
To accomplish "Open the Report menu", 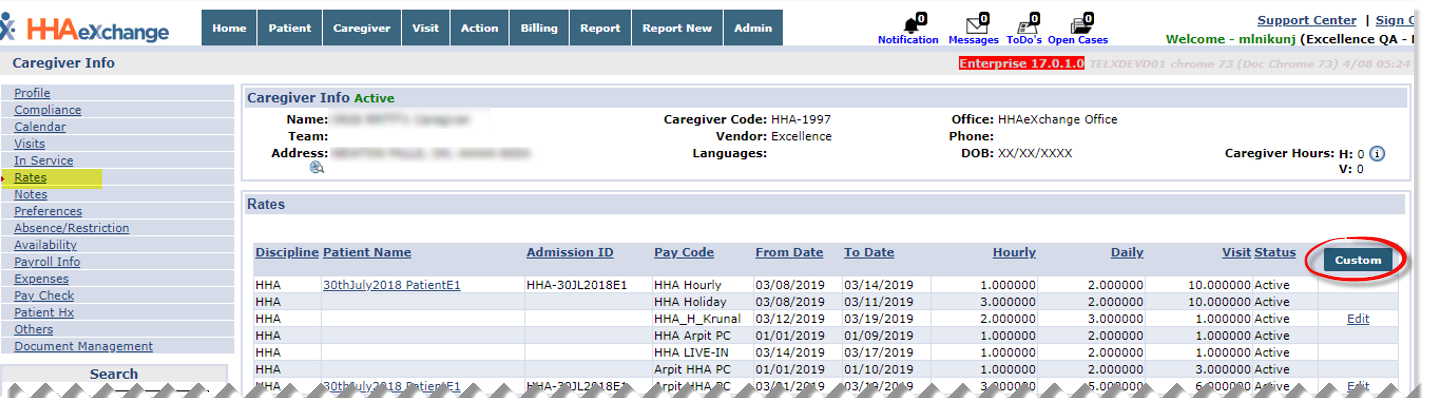I will click(x=601, y=28).
